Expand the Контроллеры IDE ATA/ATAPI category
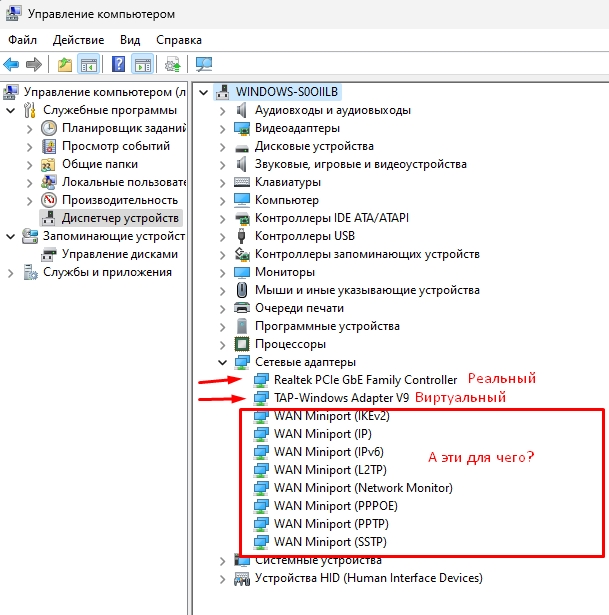 click(222, 219)
